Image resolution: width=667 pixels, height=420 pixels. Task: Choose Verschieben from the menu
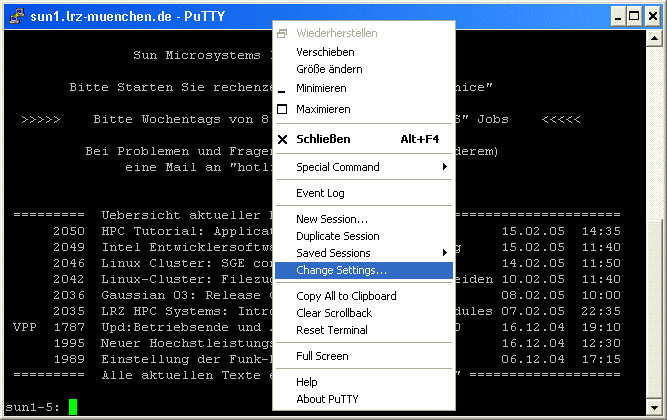(x=364, y=52)
